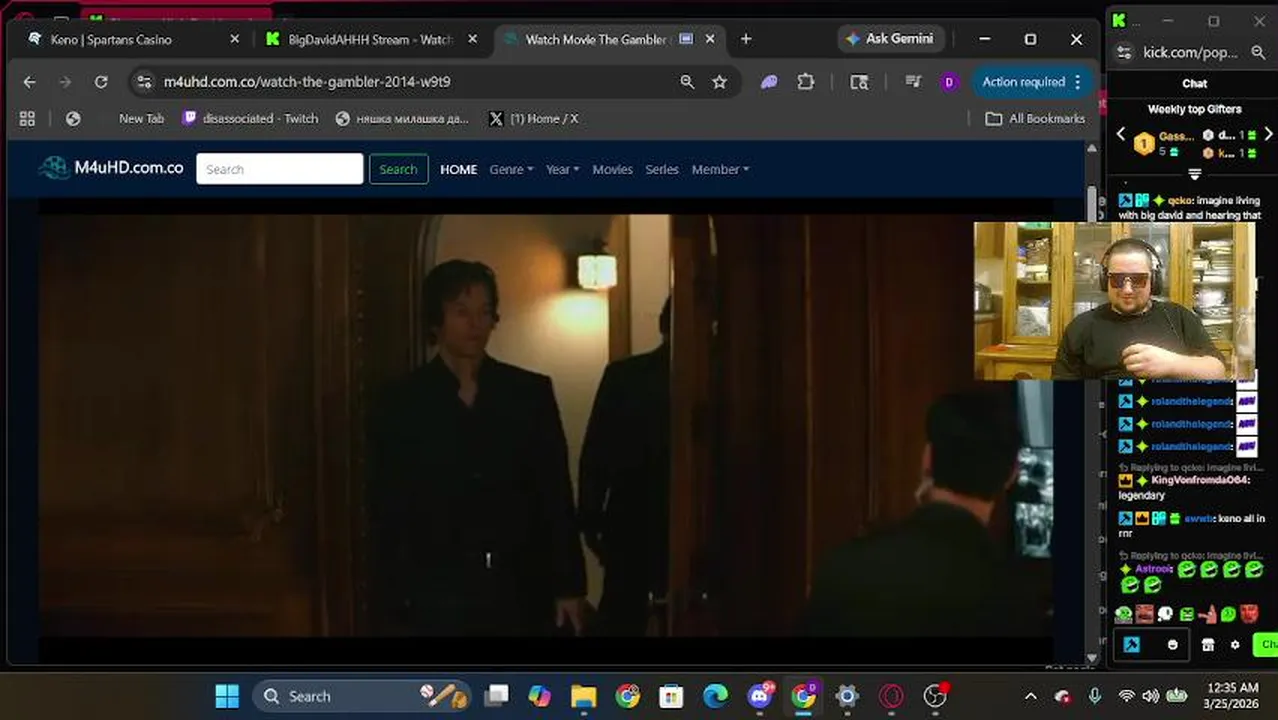This screenshot has width=1278, height=720.
Task: Open the (1) Home / X bookmark
Action: [534, 118]
